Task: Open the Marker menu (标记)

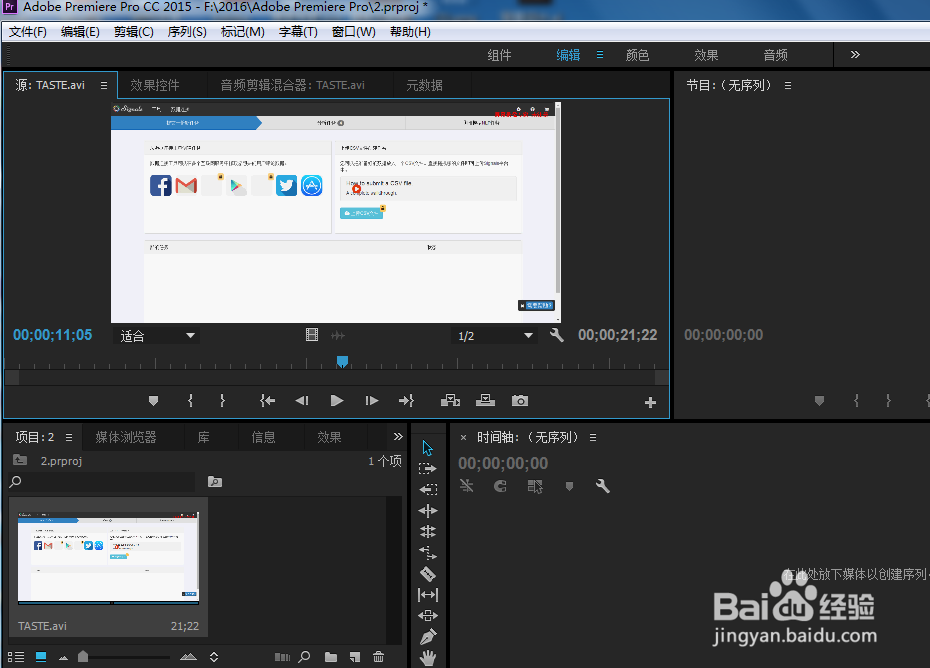Action: pyautogui.click(x=243, y=31)
